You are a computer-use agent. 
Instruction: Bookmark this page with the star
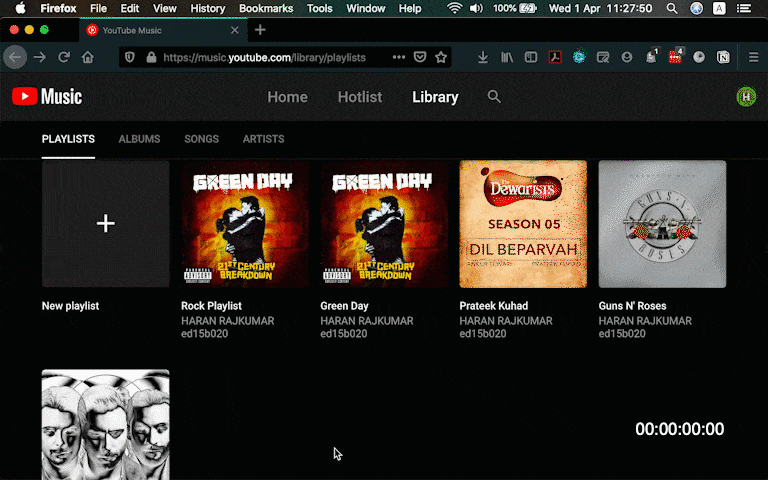coord(441,57)
